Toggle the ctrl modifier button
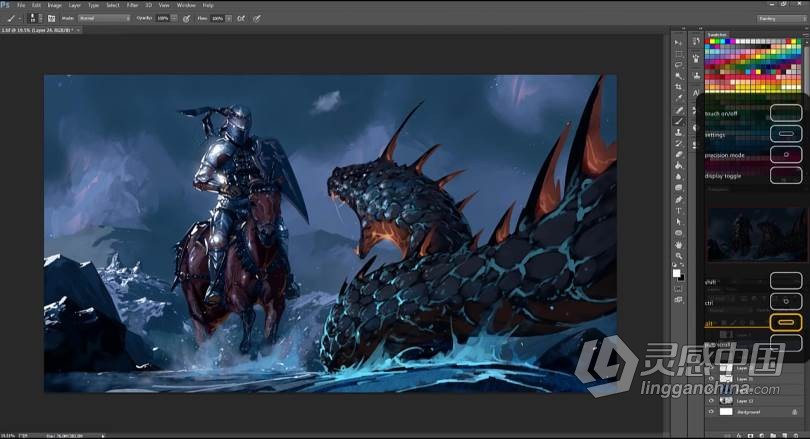Viewport: 810px width, 439px height. (x=786, y=302)
